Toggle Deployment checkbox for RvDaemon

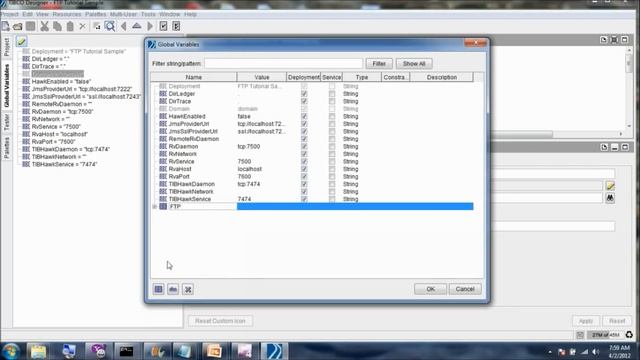(x=304, y=147)
